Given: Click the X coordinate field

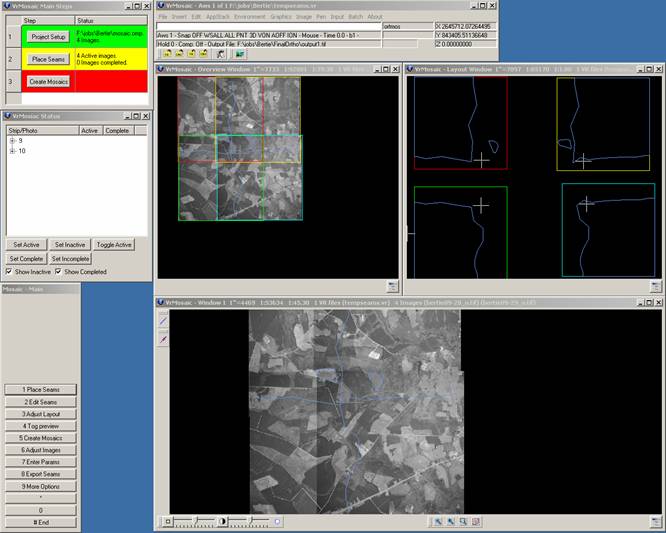Looking at the screenshot, I should coord(466,26).
